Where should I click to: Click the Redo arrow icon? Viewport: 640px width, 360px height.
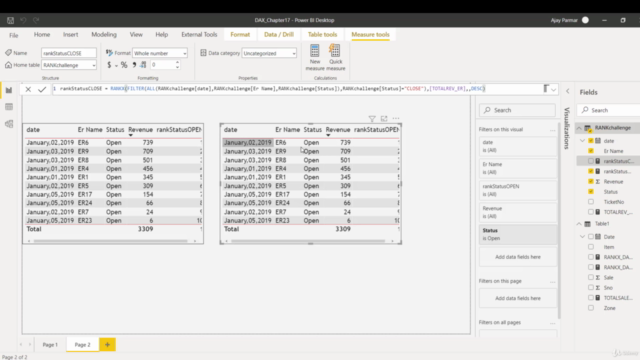click(x=36, y=20)
